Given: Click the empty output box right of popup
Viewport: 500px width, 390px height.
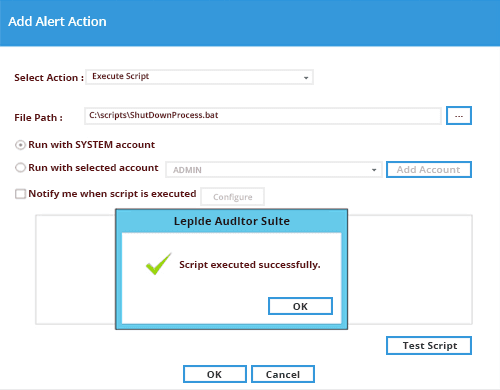Looking at the screenshot, I should point(410,270).
